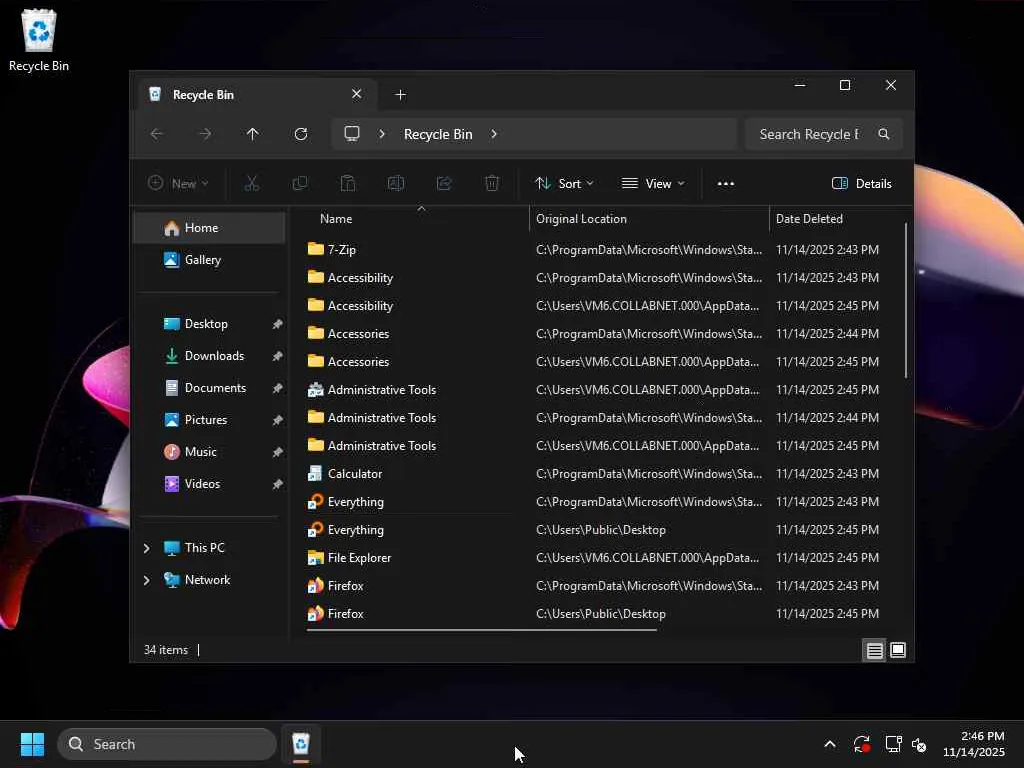Open Downloads in sidebar
1024x768 pixels.
(x=209, y=356)
